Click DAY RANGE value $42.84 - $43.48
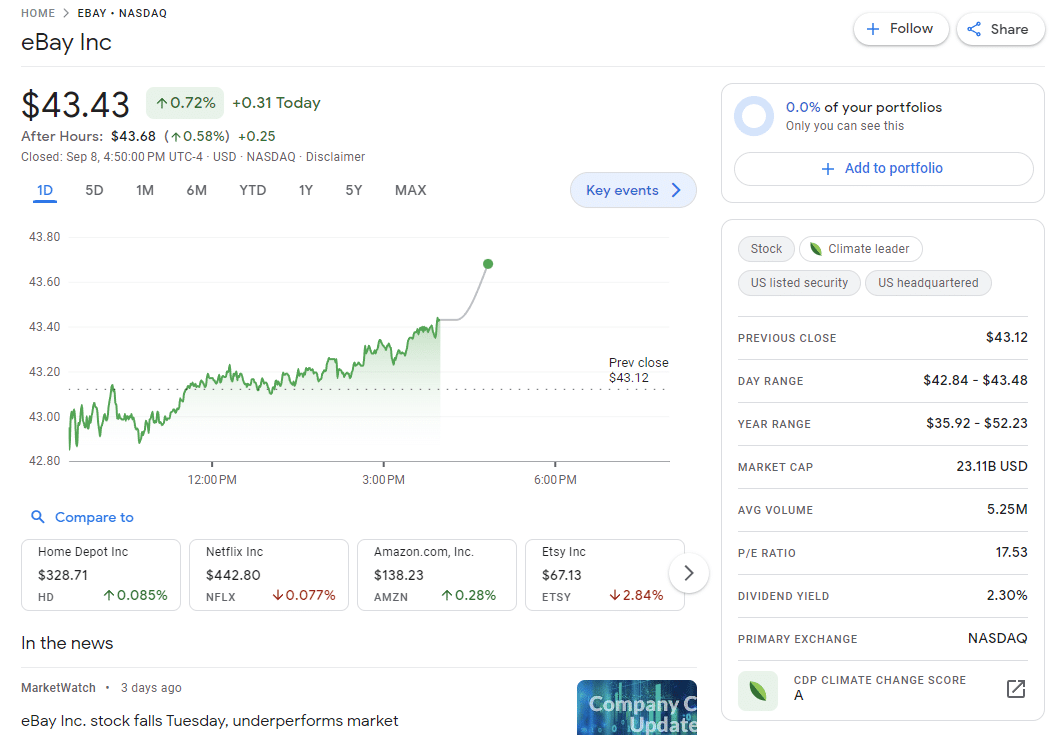1063x735 pixels. pyautogui.click(x=975, y=380)
